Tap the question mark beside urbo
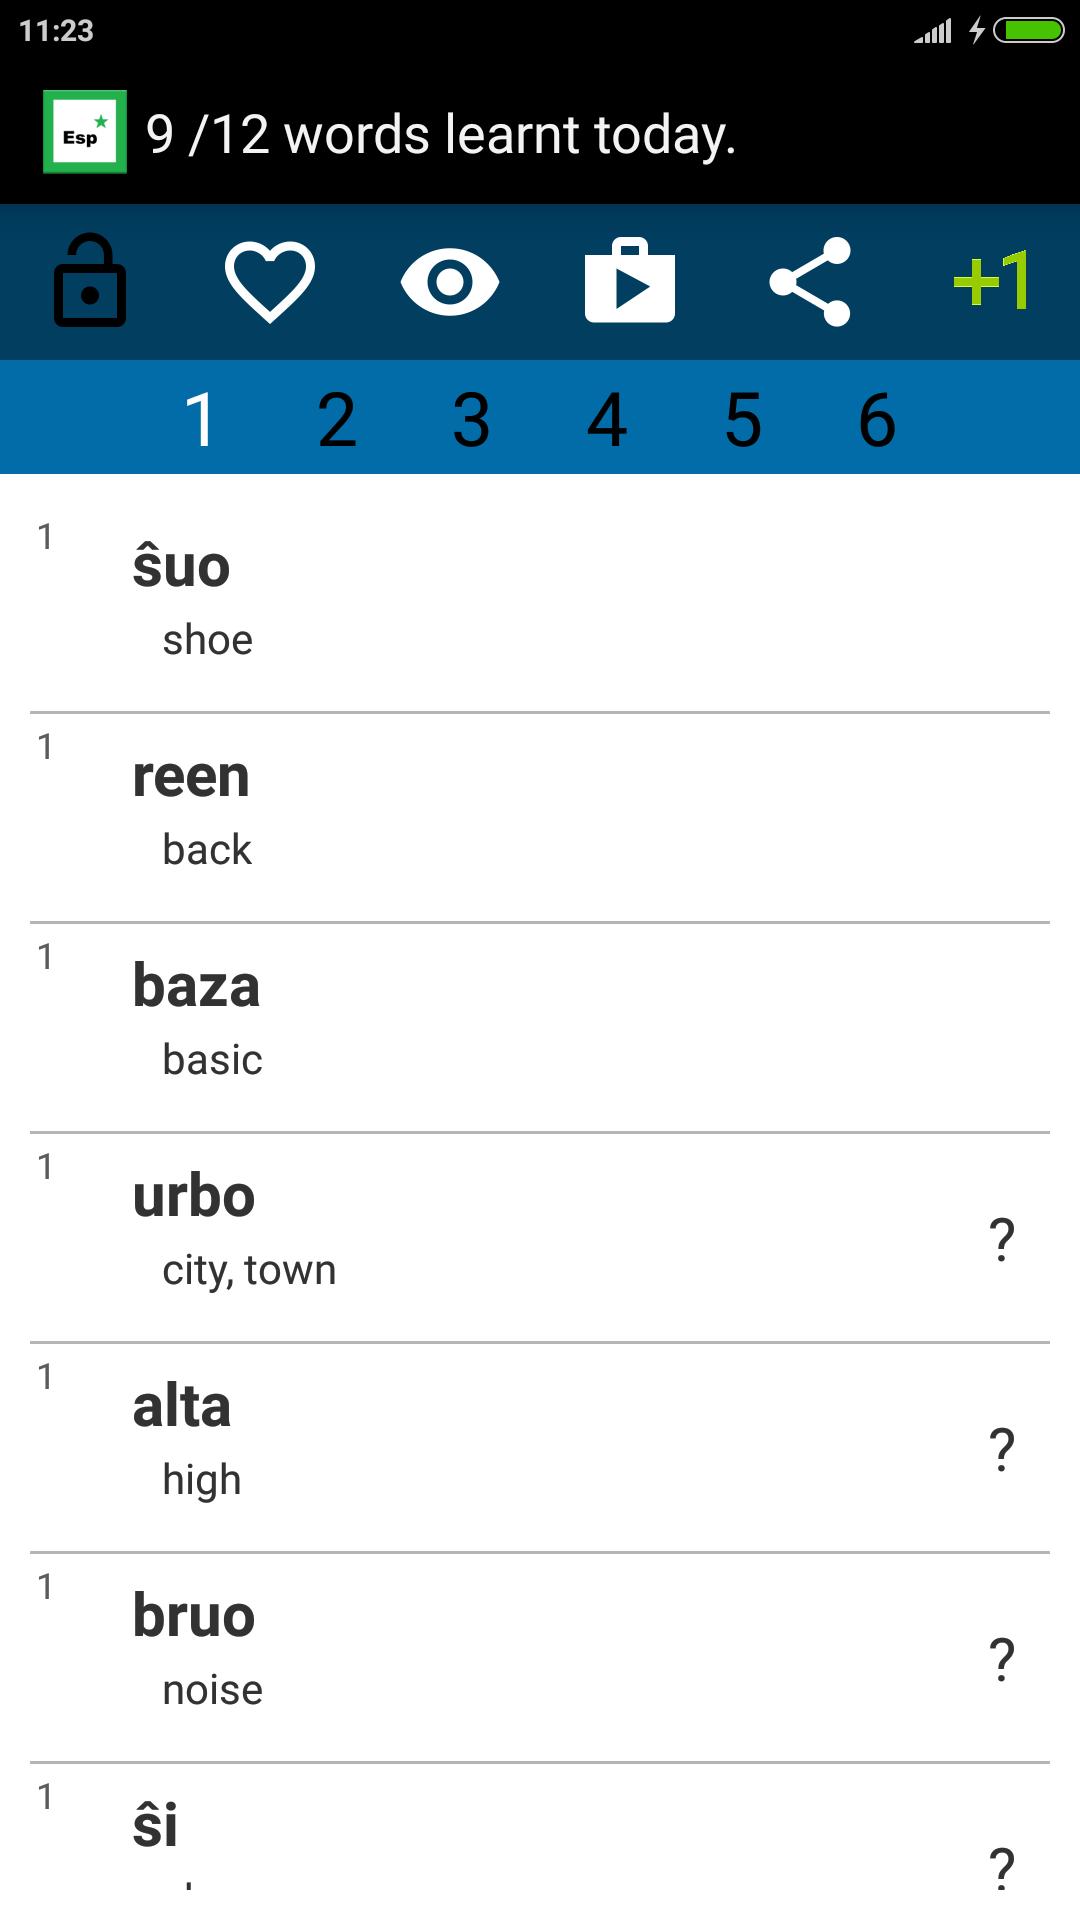The height and width of the screenshot is (1920, 1080). [1002, 1240]
